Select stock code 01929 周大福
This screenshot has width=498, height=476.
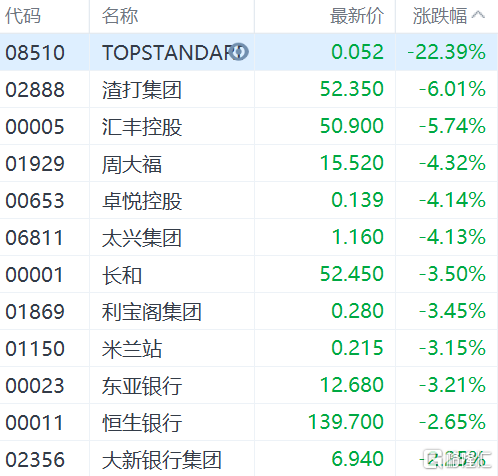35,164
